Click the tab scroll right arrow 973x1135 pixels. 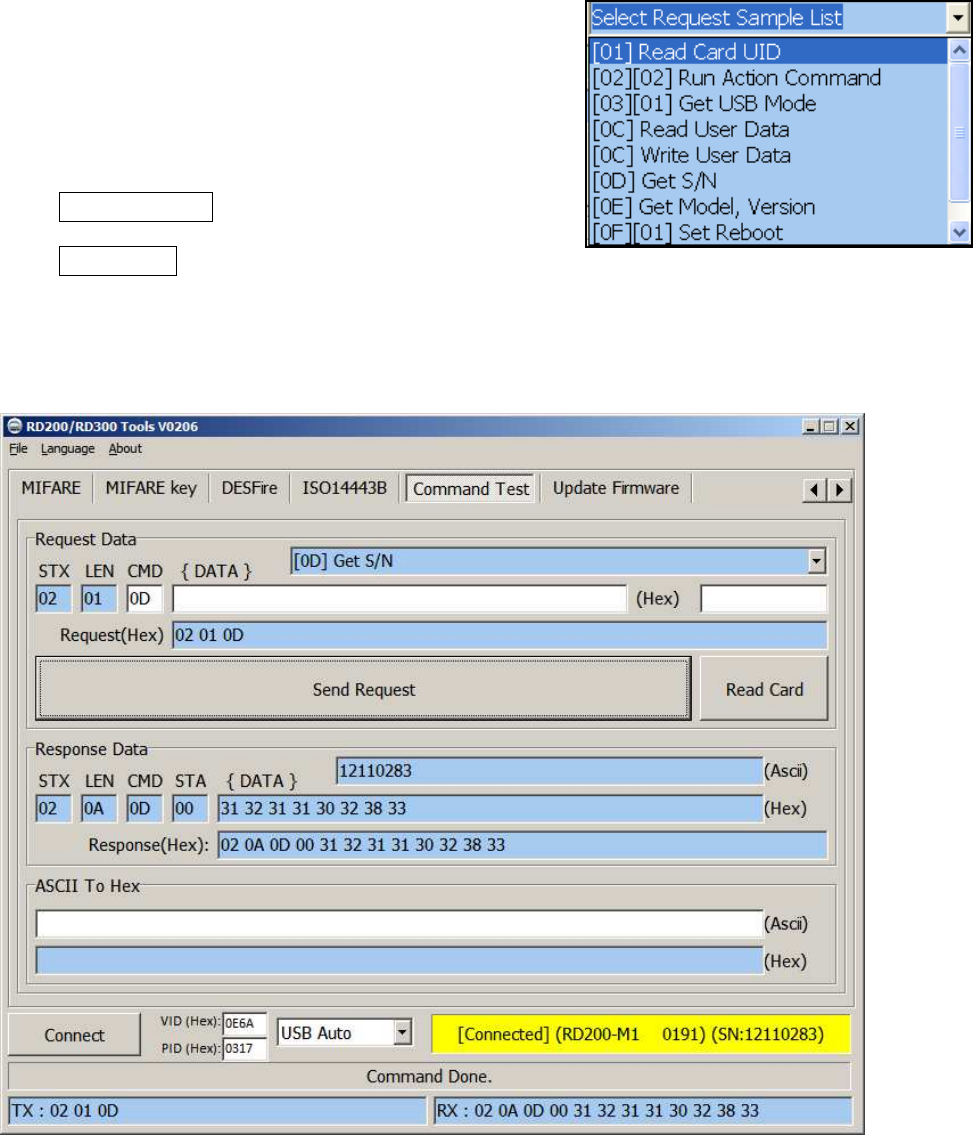point(839,490)
